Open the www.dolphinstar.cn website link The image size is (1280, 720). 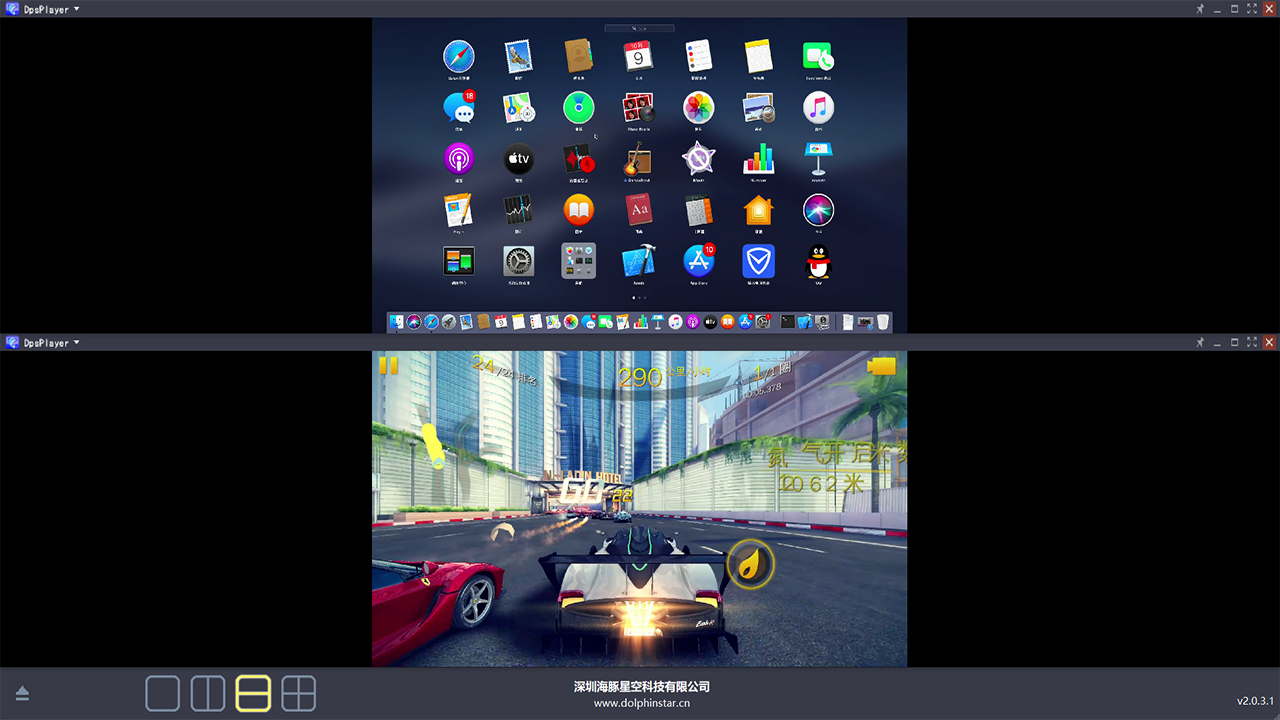[641, 703]
